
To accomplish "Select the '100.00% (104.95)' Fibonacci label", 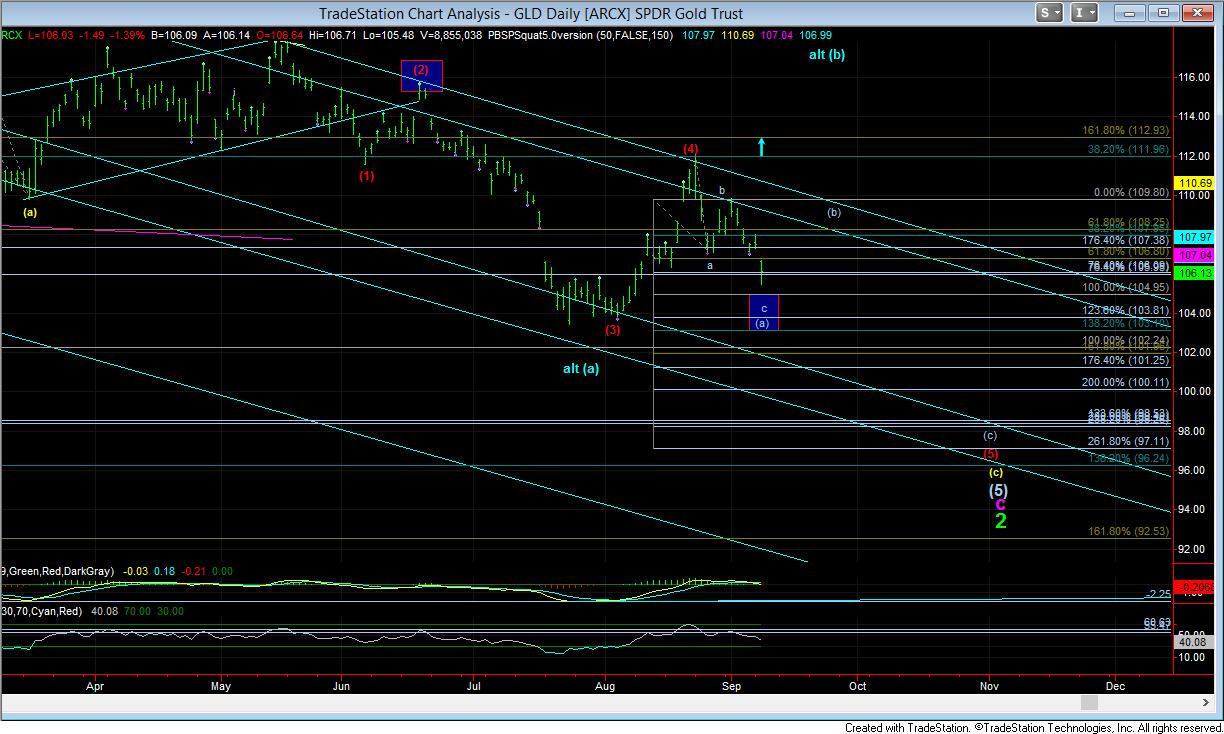I will 1126,287.
